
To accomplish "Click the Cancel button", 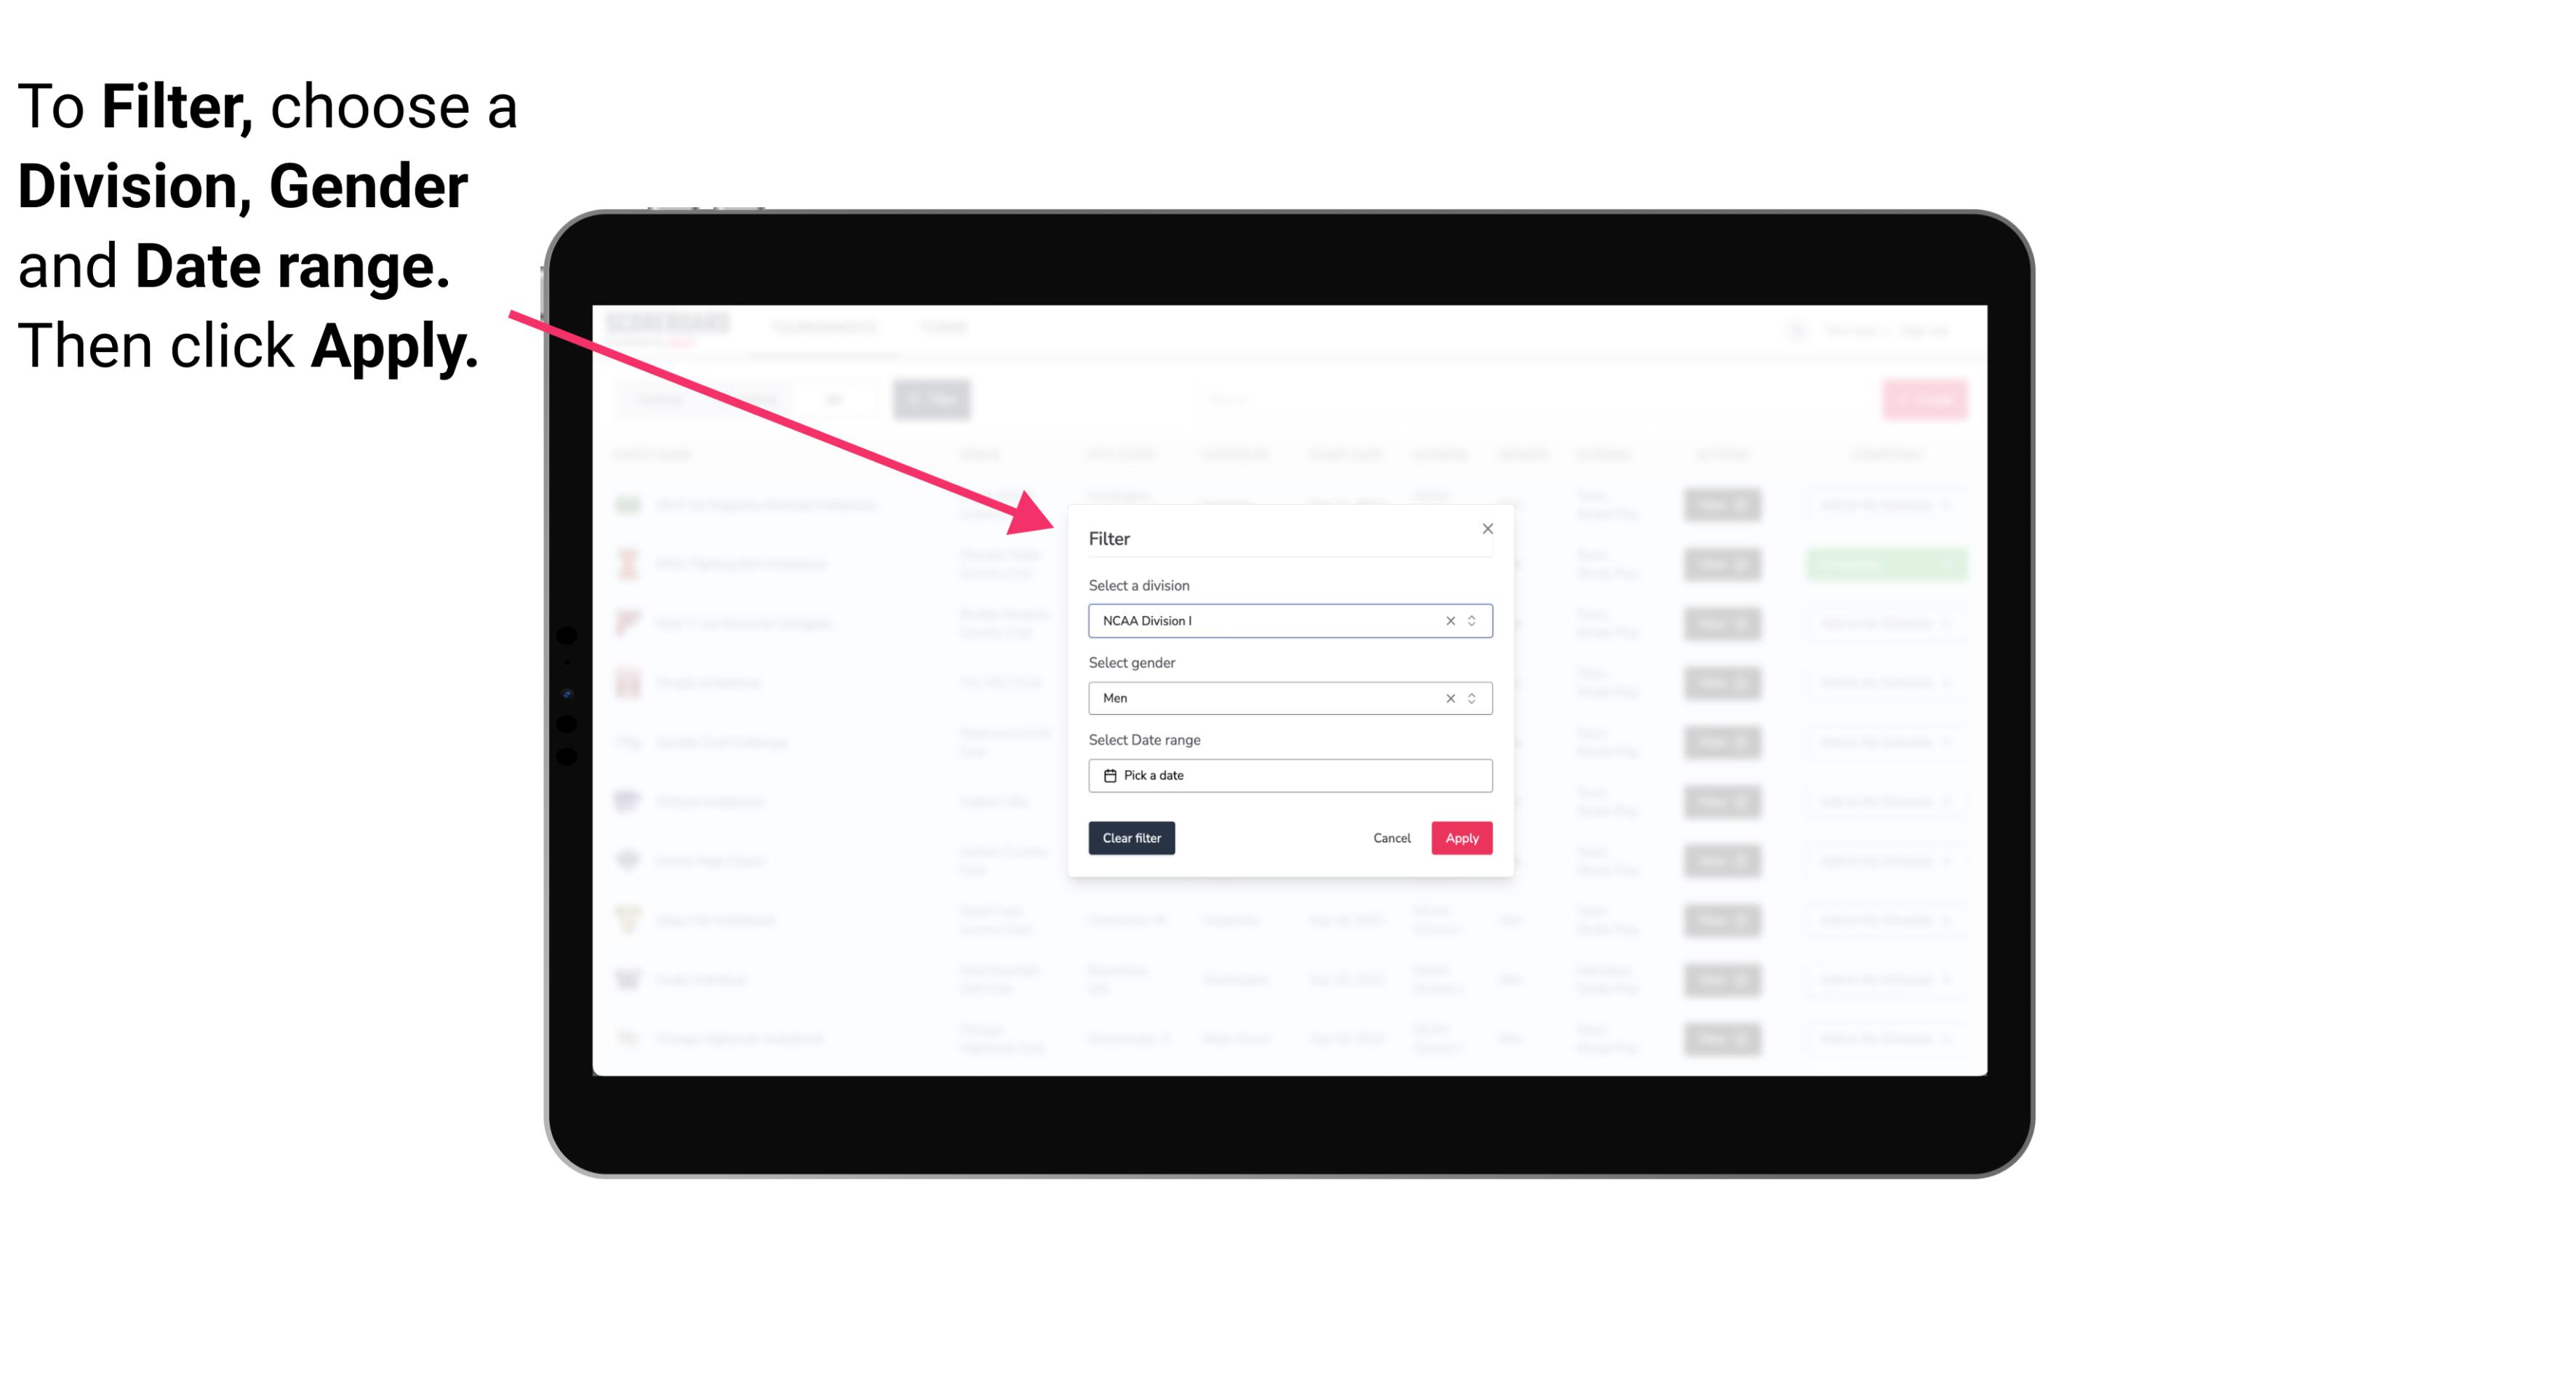I will (1391, 838).
